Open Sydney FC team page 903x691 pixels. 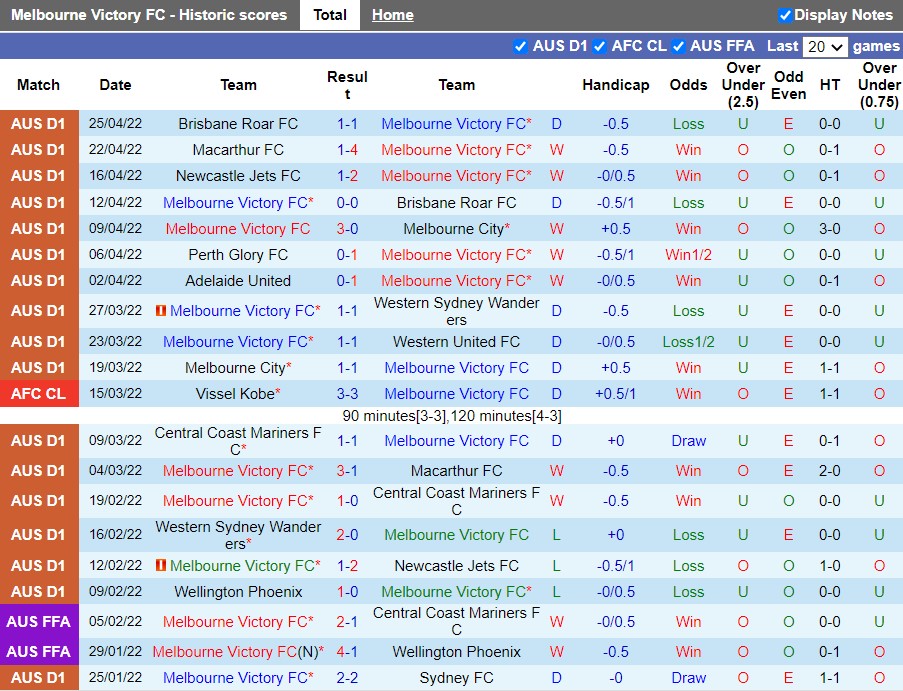456,678
